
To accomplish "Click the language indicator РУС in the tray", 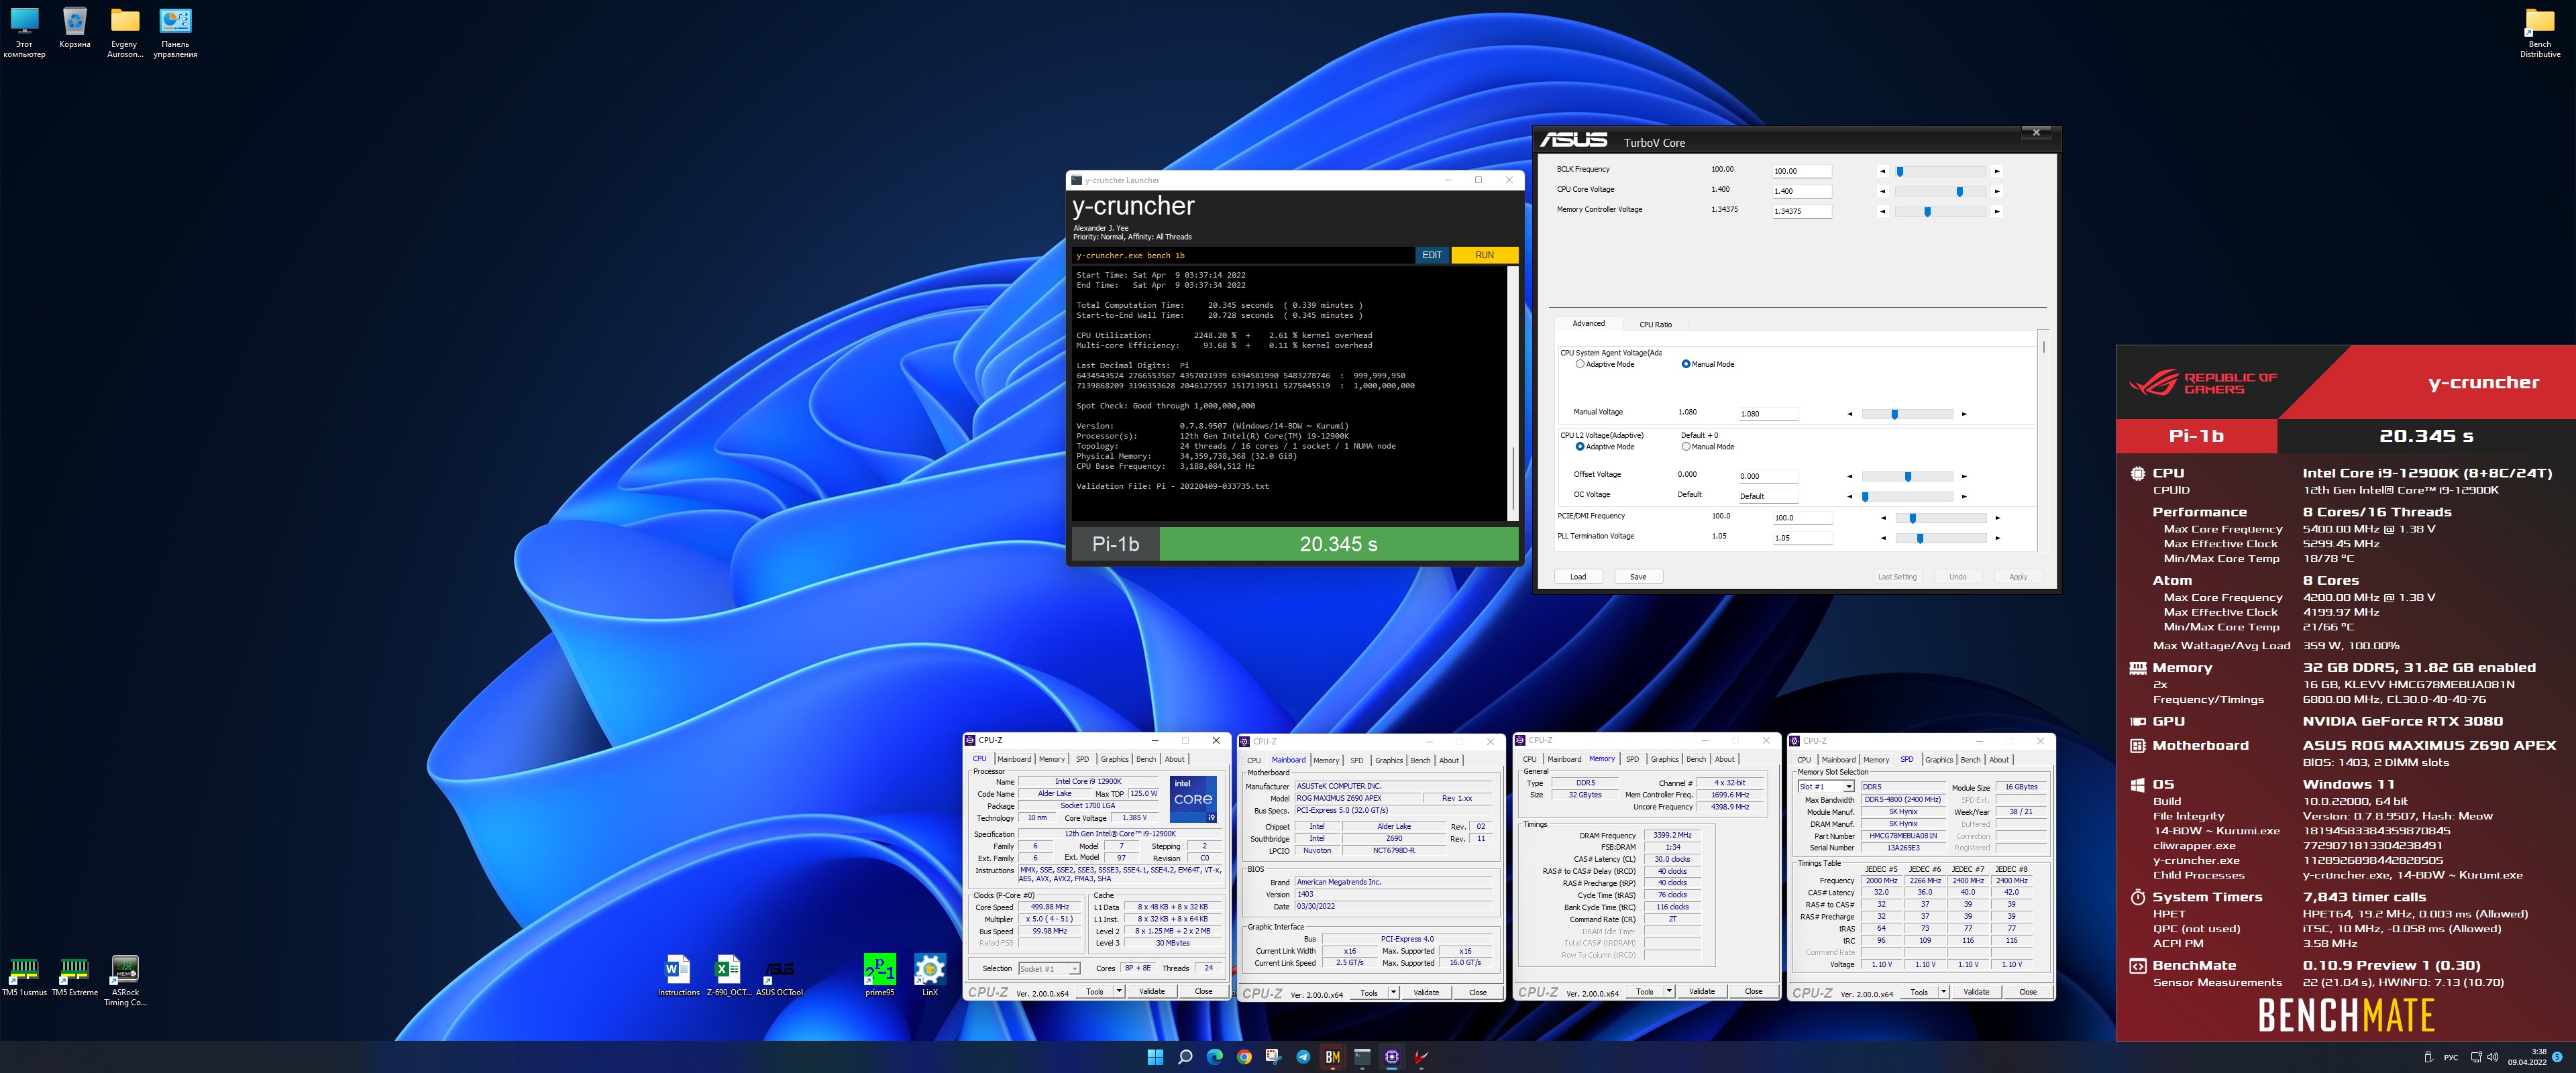I will pos(2451,1057).
